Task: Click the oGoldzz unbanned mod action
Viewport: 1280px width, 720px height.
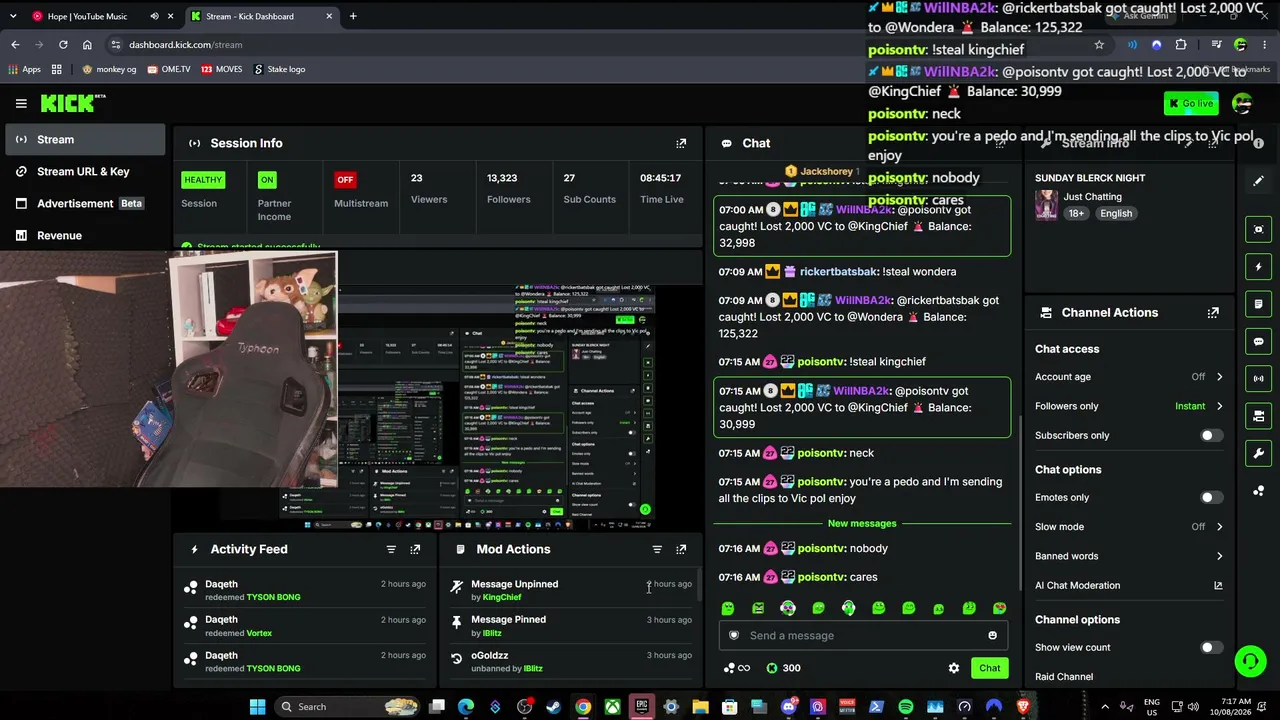Action: tap(570, 662)
